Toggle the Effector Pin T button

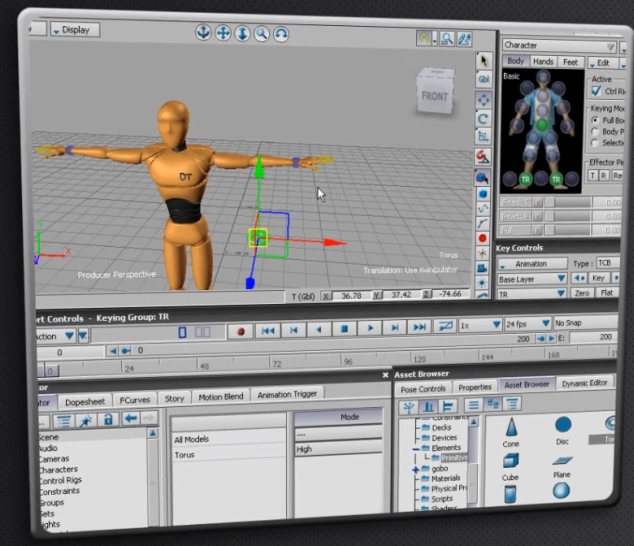[592, 176]
